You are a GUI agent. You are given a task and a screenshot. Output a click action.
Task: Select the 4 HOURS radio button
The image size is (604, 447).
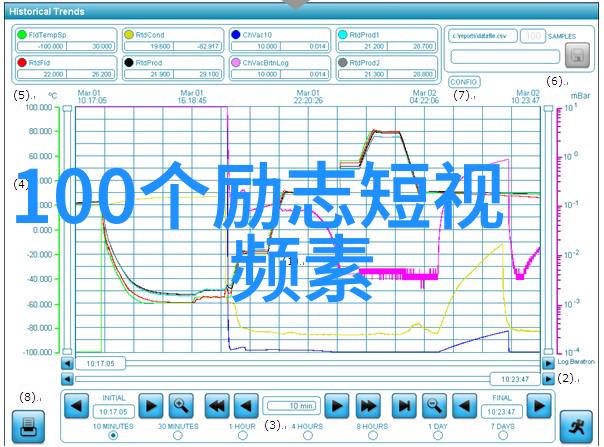point(307,435)
